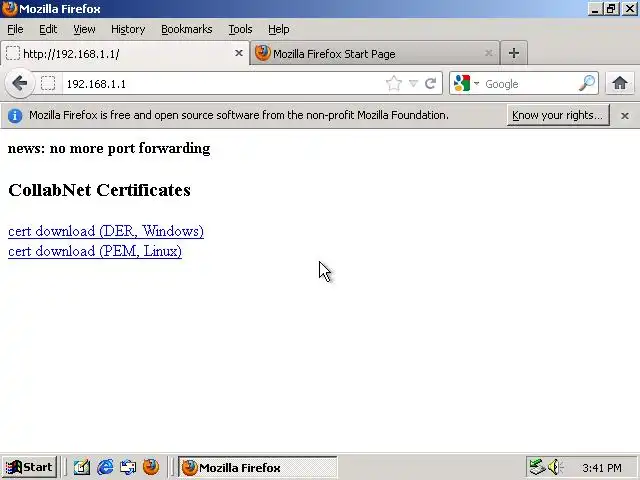Screen dimensions: 640x480
Task: Restore down the Firefox window
Action: coord(611,9)
